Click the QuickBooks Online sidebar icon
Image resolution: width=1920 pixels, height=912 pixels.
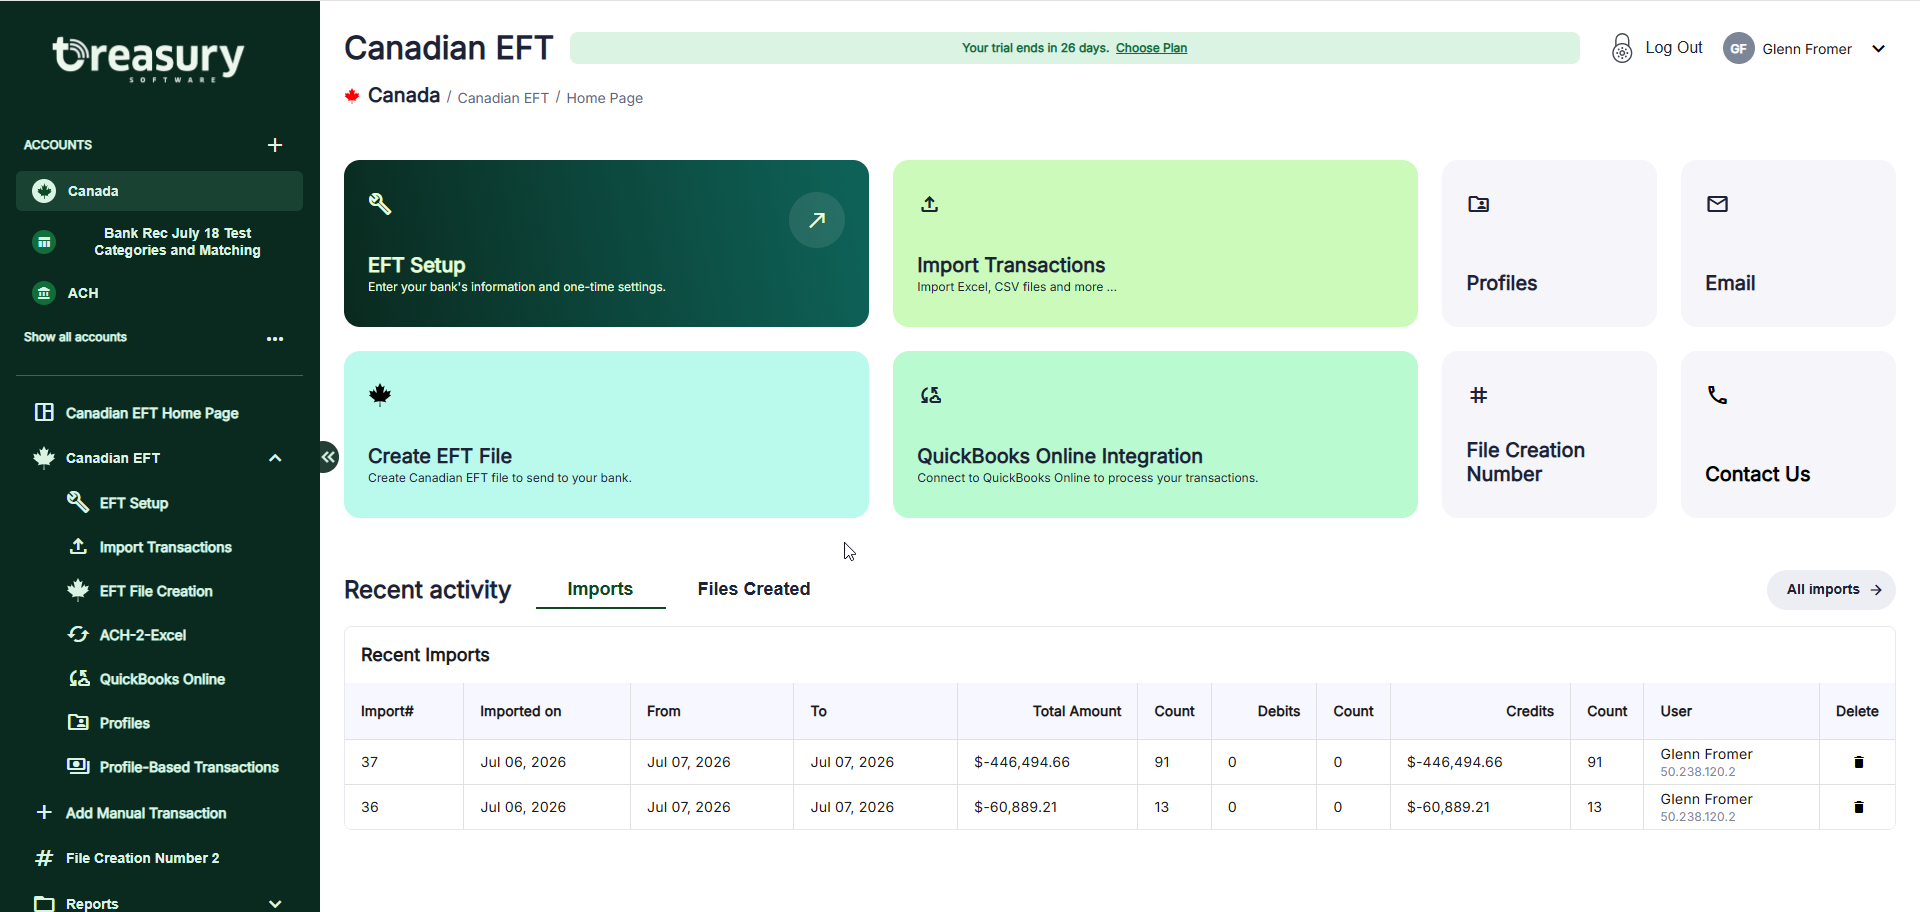click(78, 678)
